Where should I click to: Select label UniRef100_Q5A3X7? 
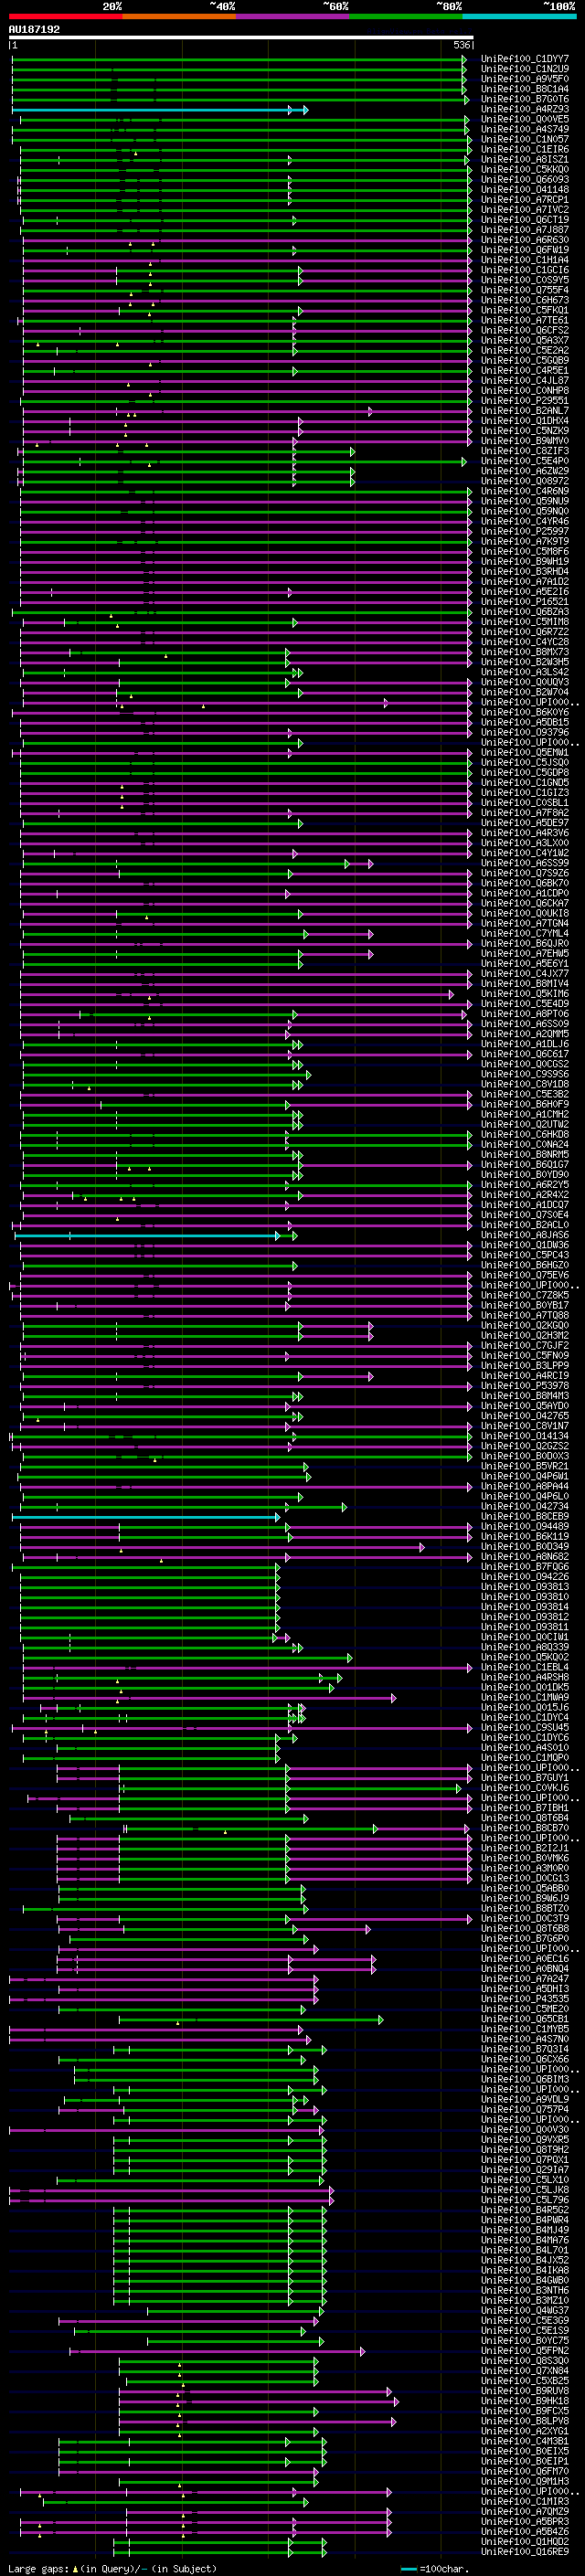coord(524,340)
